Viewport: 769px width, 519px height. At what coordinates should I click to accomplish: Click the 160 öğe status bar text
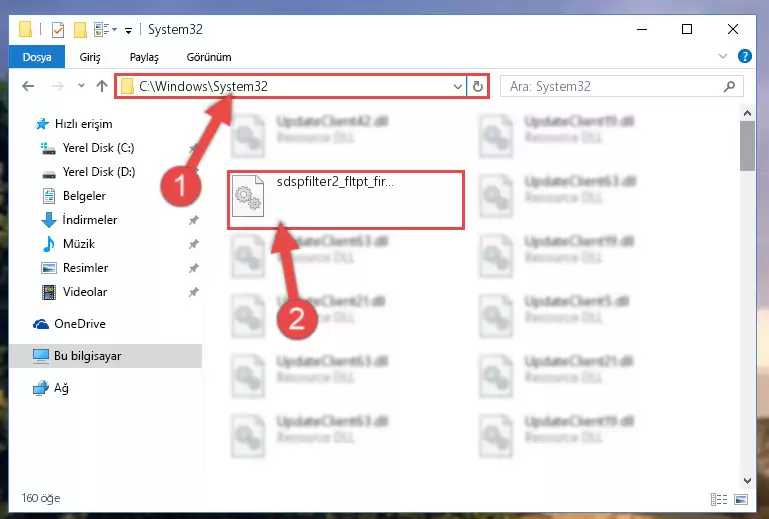tap(41, 498)
